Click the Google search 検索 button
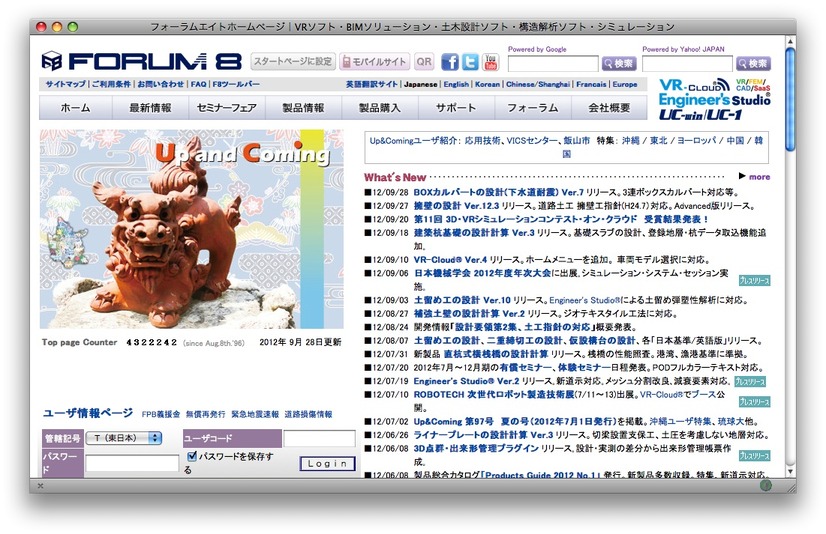Image resolution: width=826 pixels, height=534 pixels. (619, 64)
